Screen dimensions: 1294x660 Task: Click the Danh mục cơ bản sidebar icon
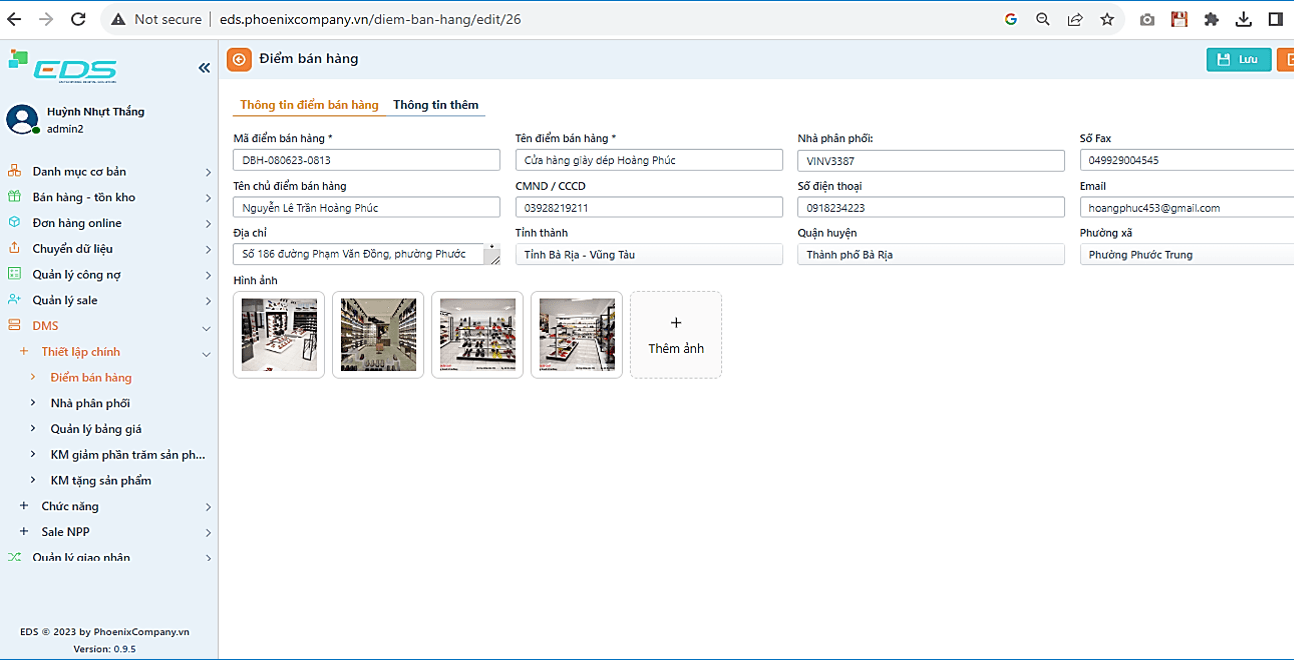tap(14, 171)
